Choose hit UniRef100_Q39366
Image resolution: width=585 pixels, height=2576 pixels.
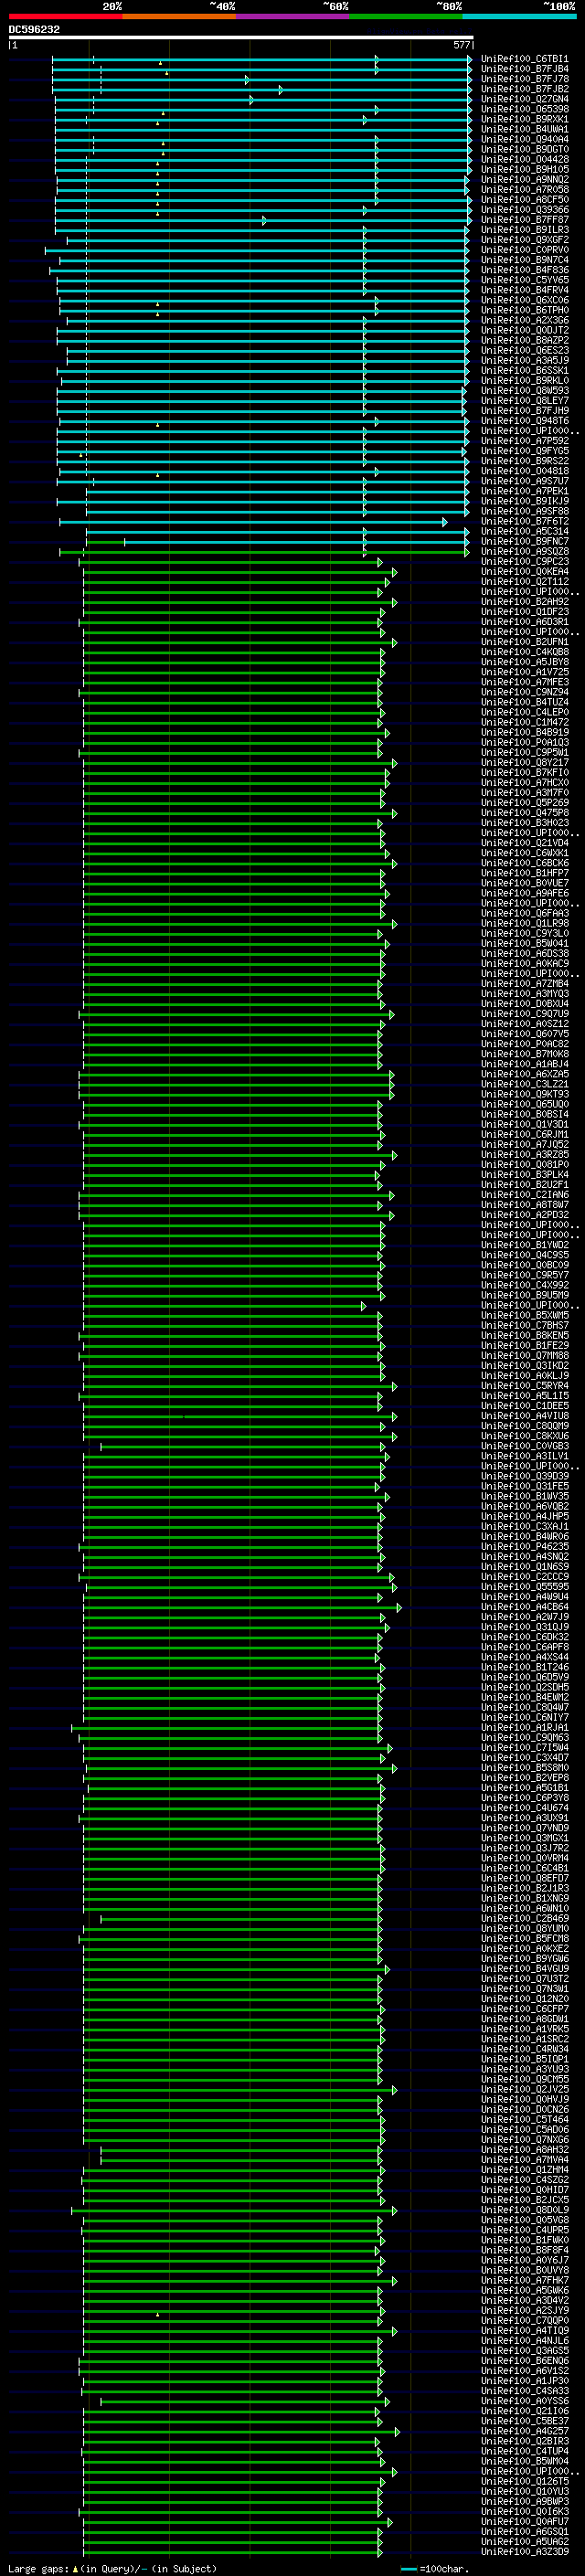[x=525, y=210]
